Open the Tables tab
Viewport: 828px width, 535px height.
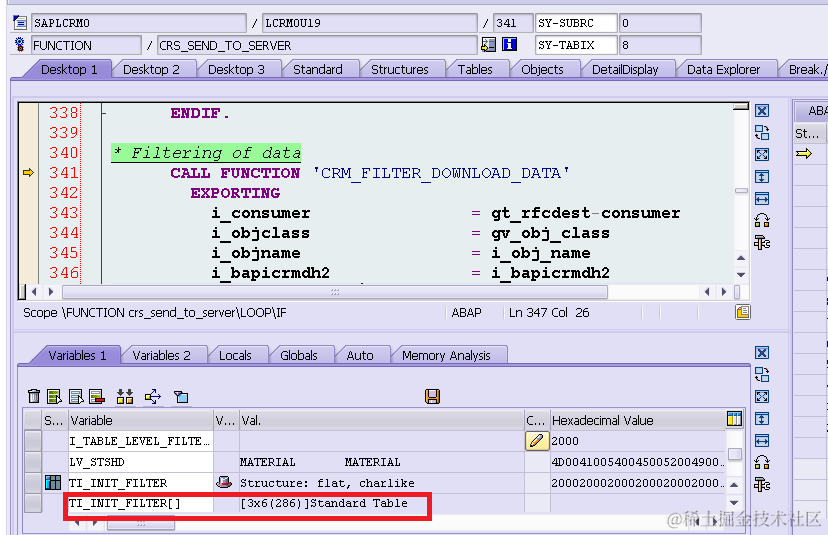(475, 70)
